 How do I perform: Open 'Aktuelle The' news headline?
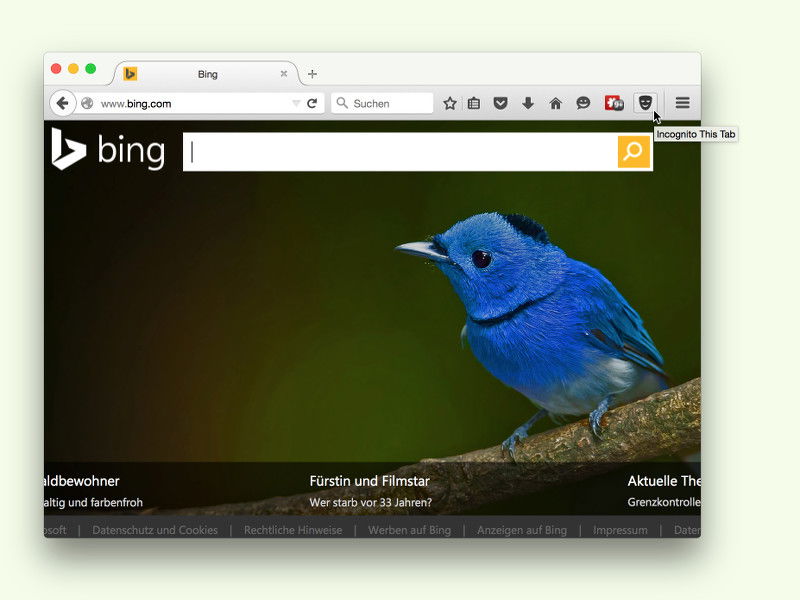pyautogui.click(x=664, y=481)
